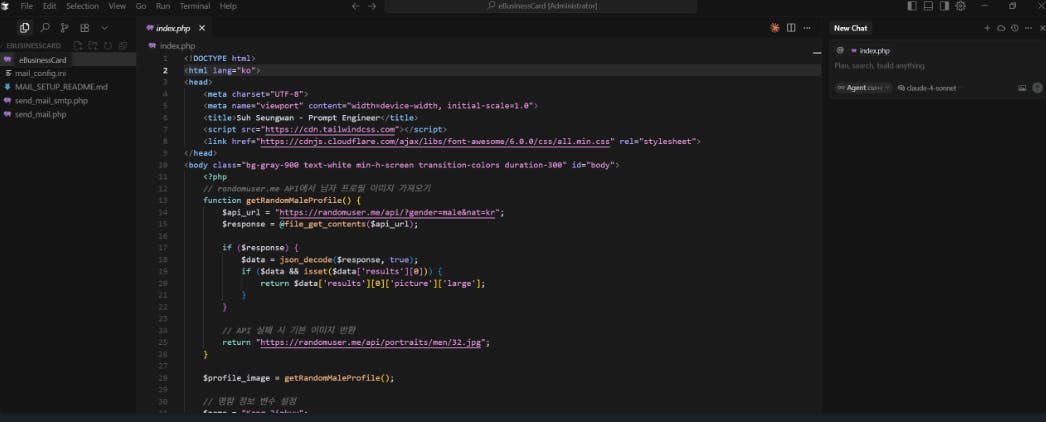Open the Edit menu
The width and height of the screenshot is (1046, 422).
coord(49,6)
